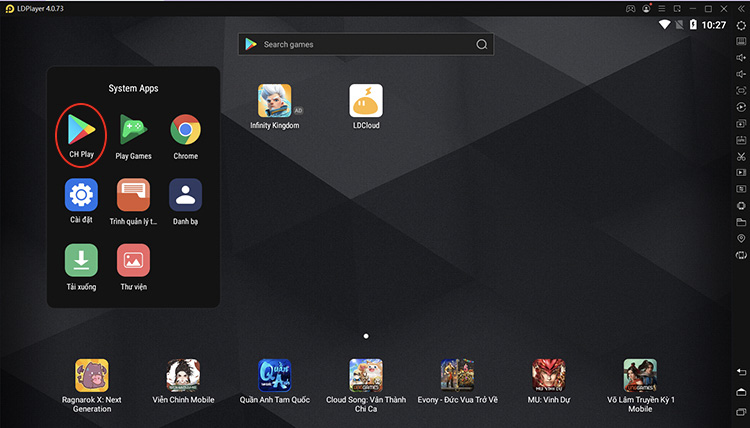Open the operation recorder in sidebar
The height and width of the screenshot is (428, 750).
click(741, 107)
